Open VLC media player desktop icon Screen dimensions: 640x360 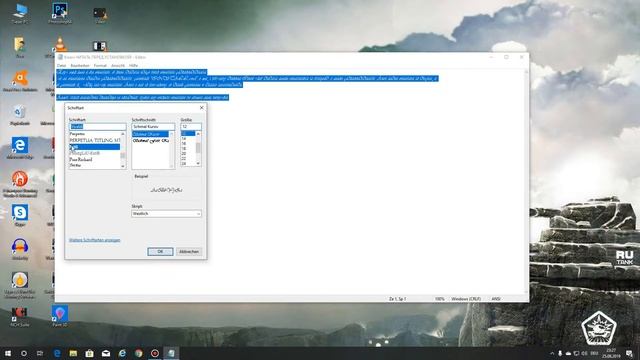click(60, 44)
